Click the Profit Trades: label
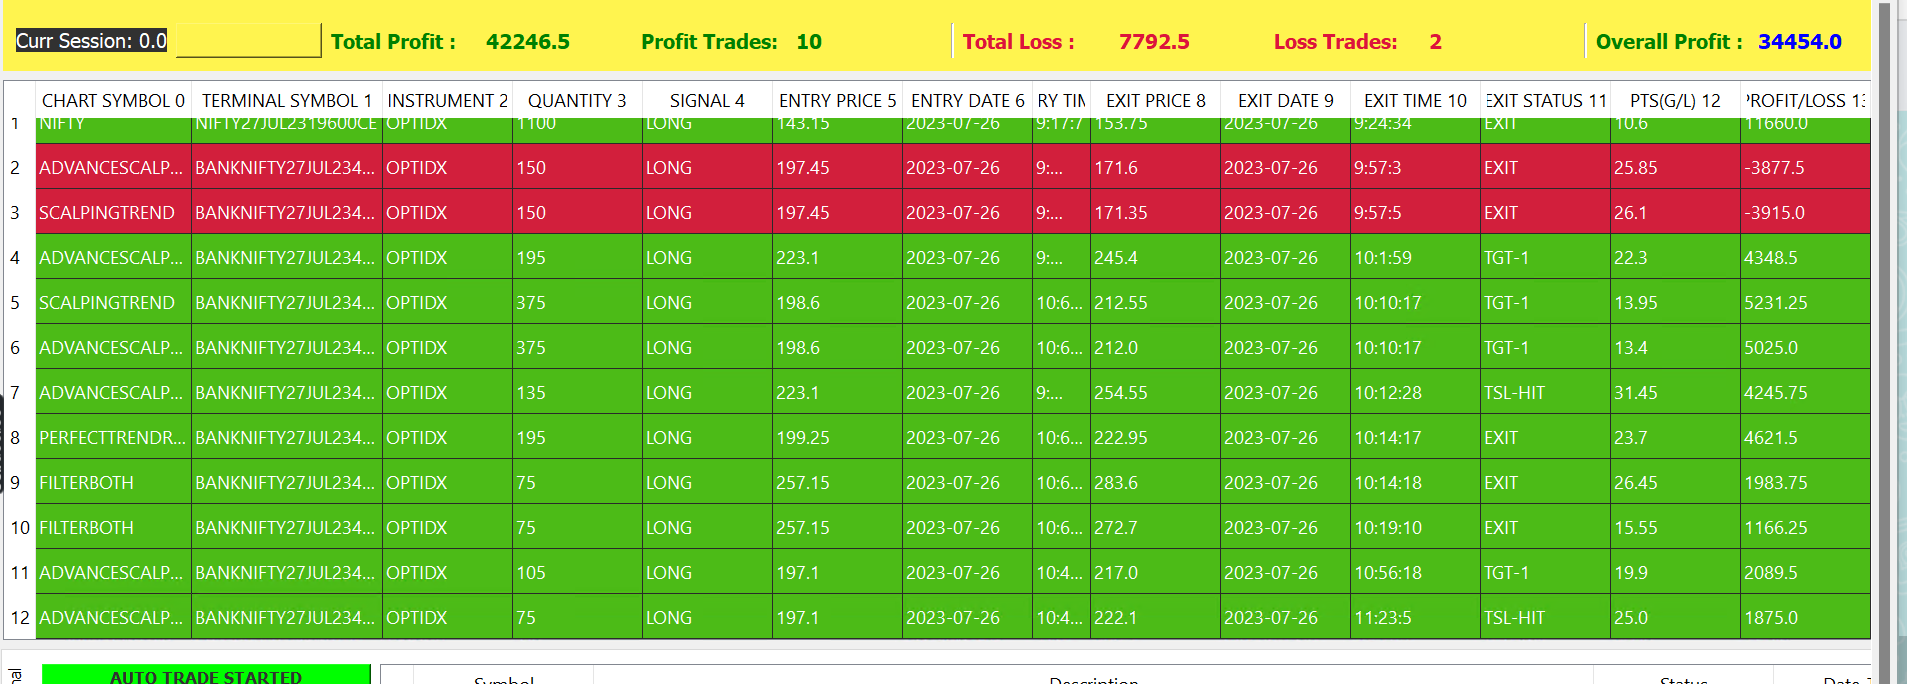This screenshot has height=684, width=1907. pos(709,42)
